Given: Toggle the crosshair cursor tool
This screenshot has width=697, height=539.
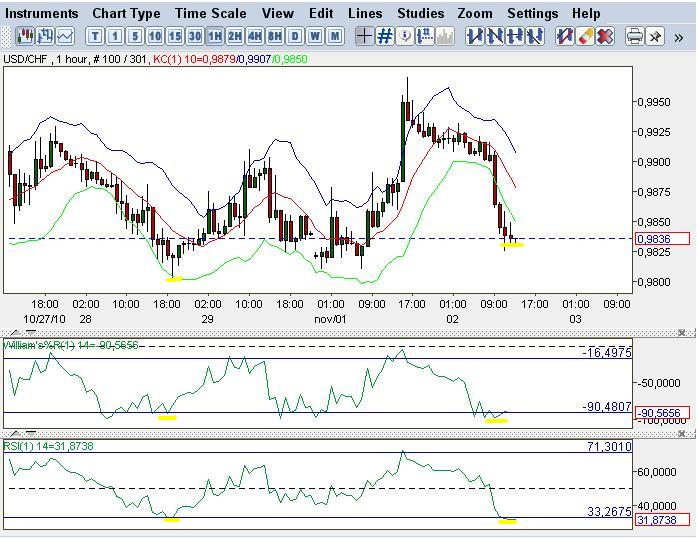Looking at the screenshot, I should (x=365, y=36).
